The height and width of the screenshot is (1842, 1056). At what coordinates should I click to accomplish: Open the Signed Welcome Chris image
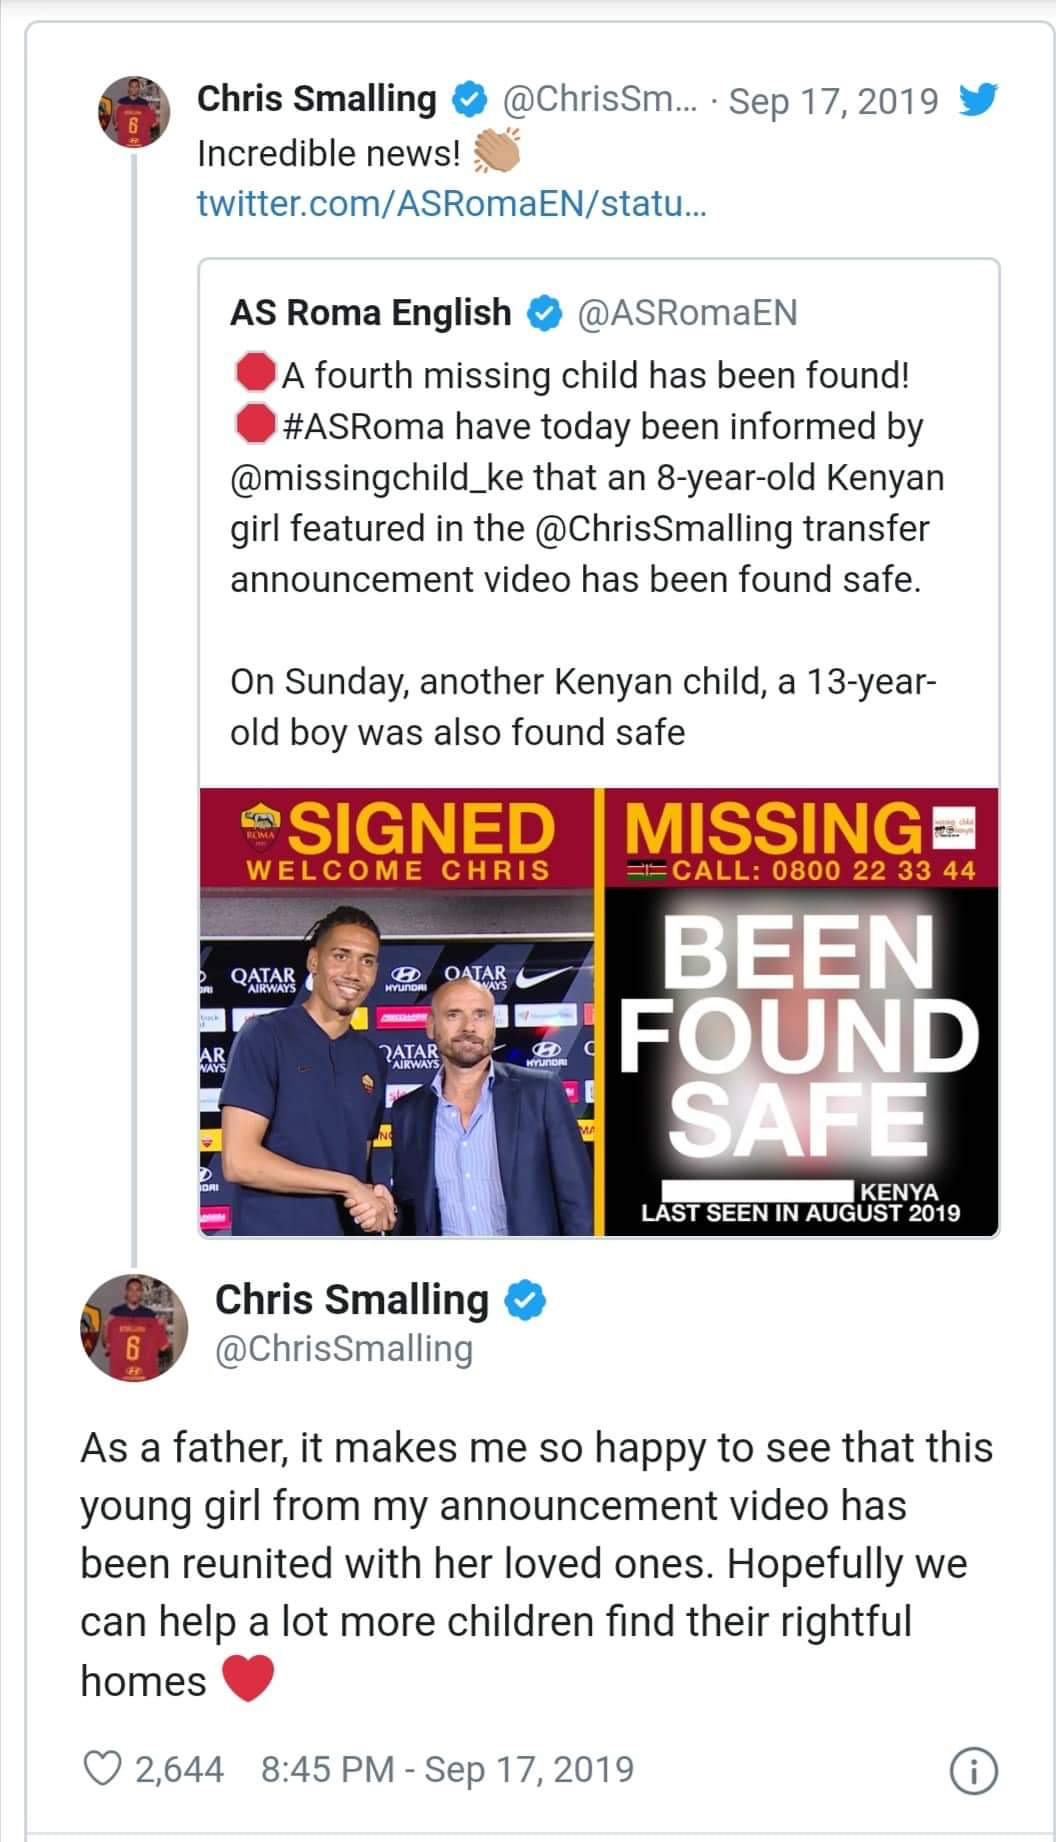[x=400, y=1012]
